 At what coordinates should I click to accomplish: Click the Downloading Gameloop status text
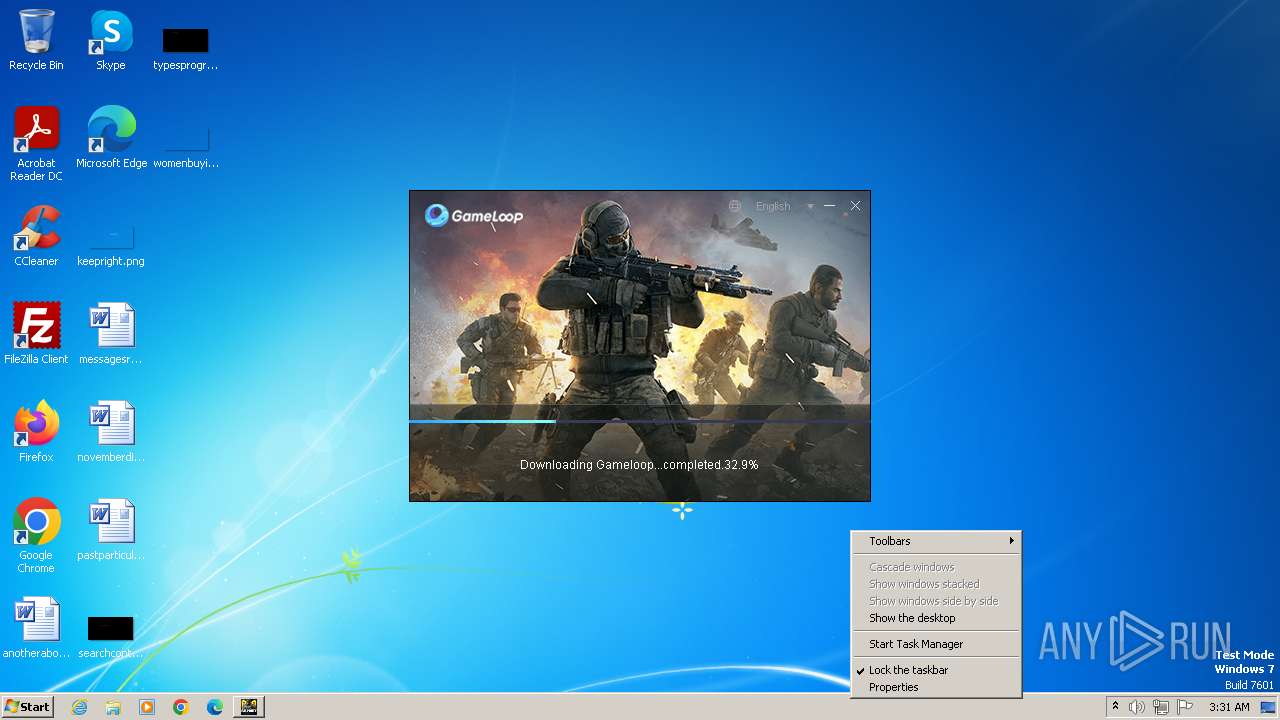click(639, 465)
